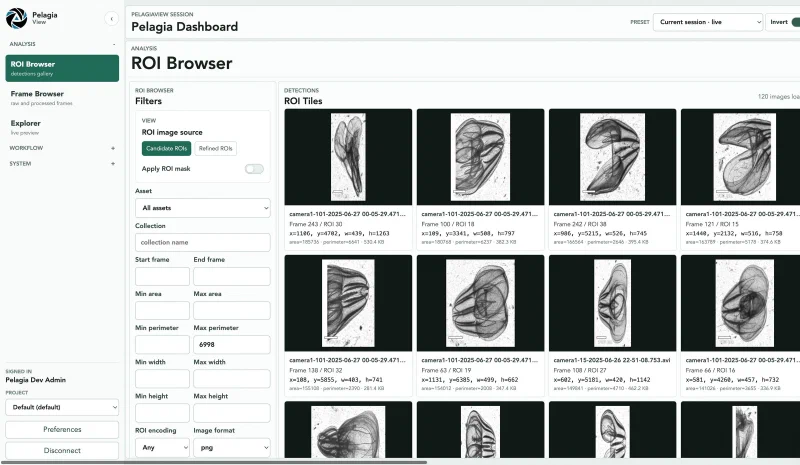Click Pelagia Dev Admin user name
The image size is (800, 465).
(x=36, y=380)
